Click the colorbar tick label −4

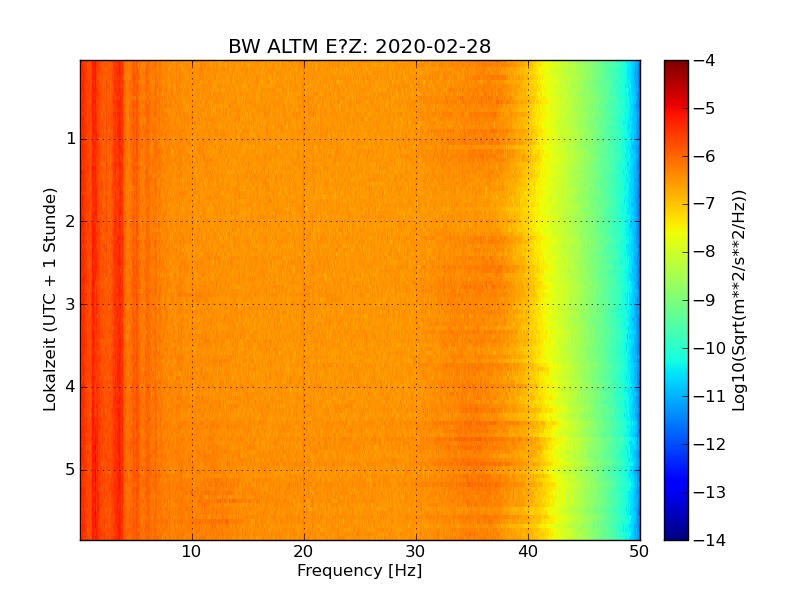pyautogui.click(x=705, y=60)
